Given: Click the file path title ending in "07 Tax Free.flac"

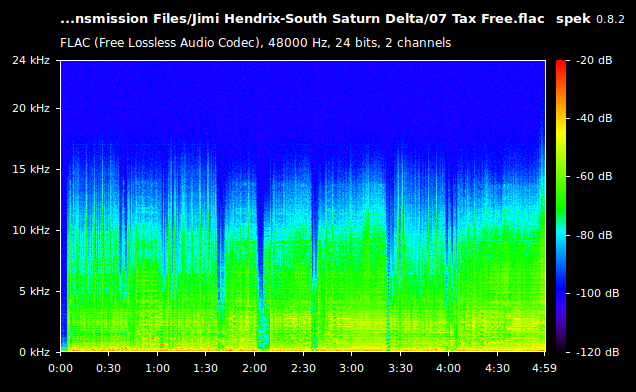Looking at the screenshot, I should (x=302, y=19).
